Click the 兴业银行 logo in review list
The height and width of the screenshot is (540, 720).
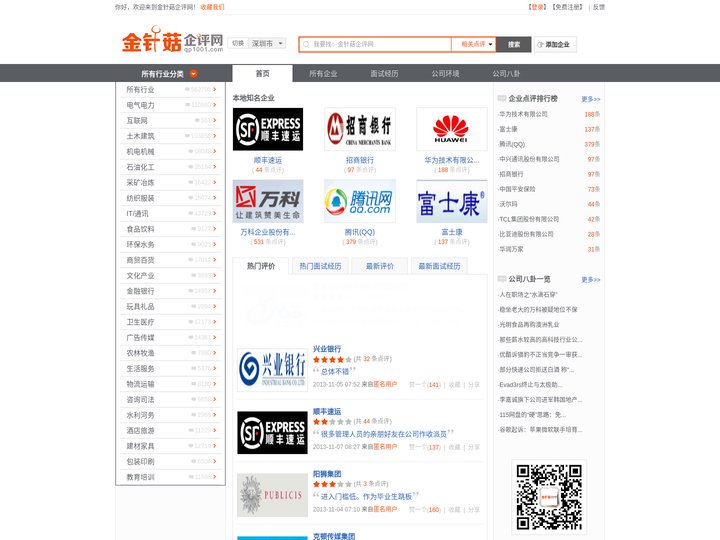[x=272, y=370]
